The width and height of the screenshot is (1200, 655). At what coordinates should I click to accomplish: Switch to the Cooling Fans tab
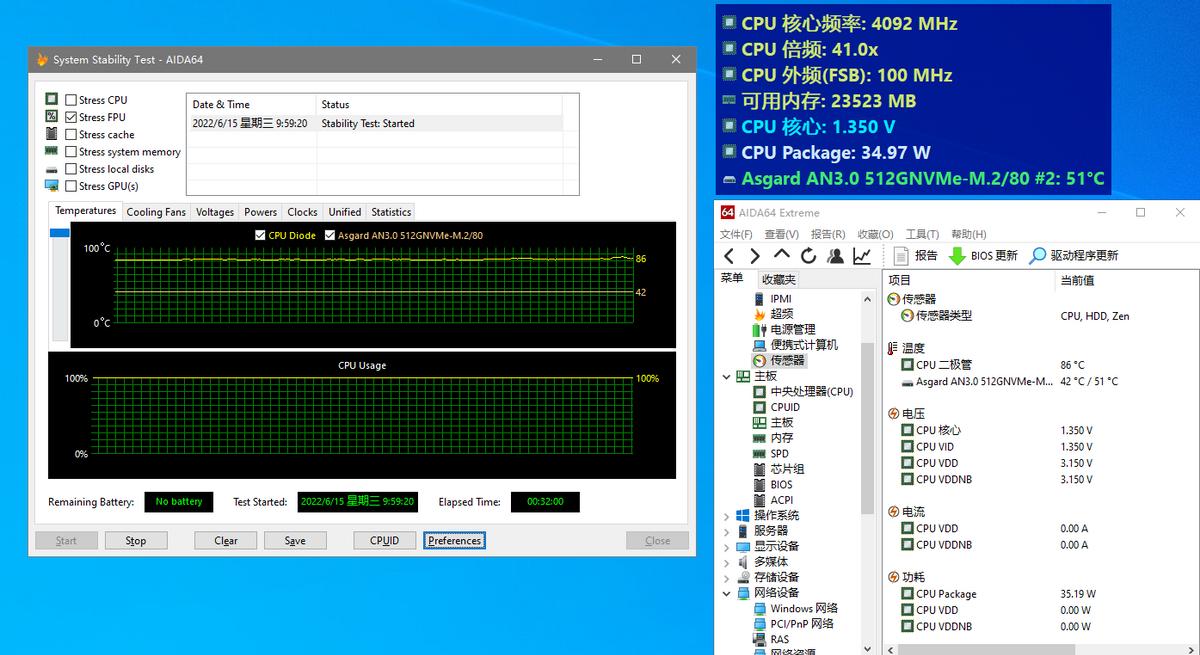pyautogui.click(x=156, y=212)
